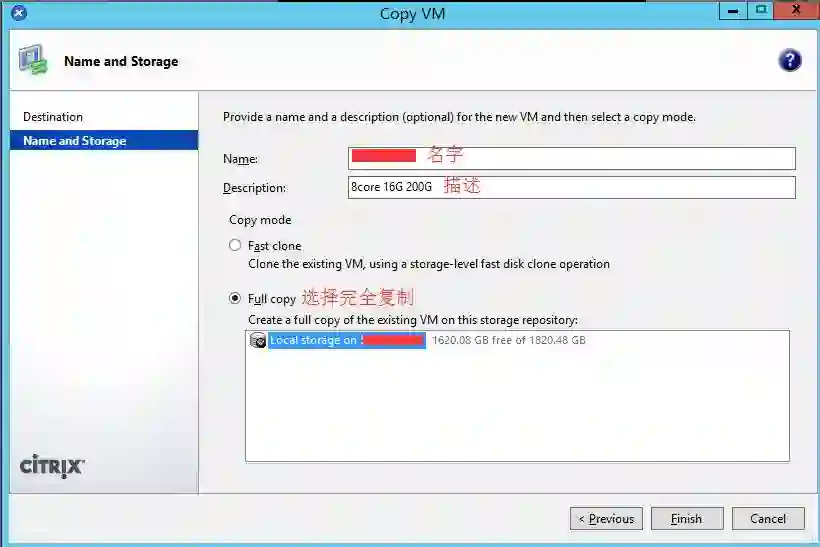Click the Citrix logo in the sidebar
The width and height of the screenshot is (820, 547).
52,465
